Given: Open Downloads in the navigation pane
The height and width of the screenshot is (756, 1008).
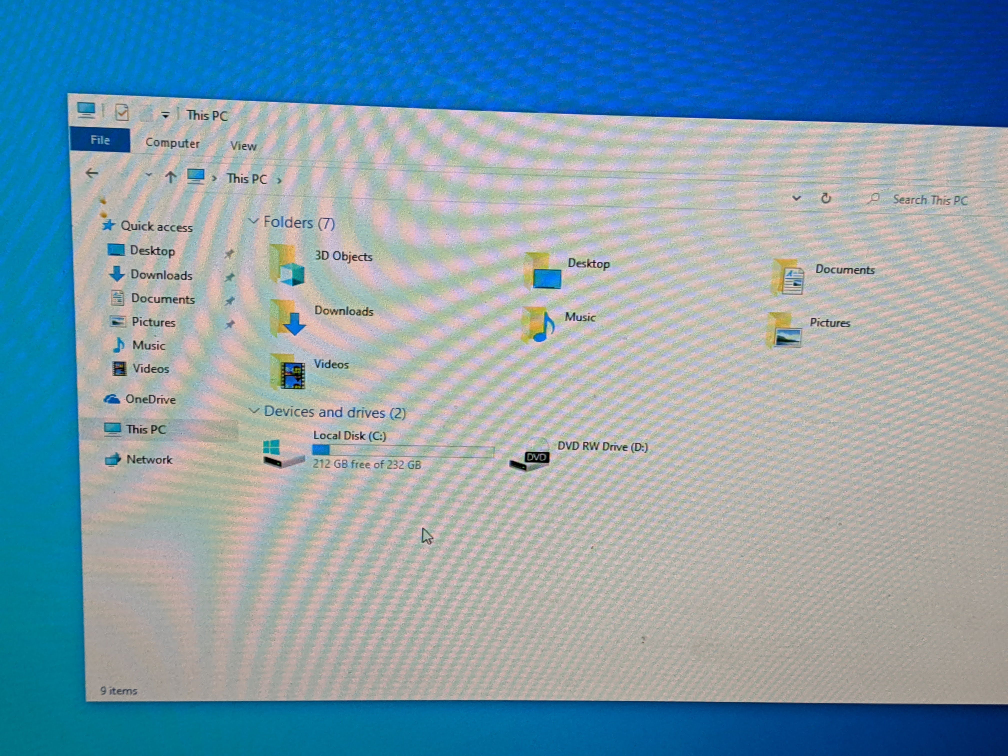Looking at the screenshot, I should coord(161,275).
